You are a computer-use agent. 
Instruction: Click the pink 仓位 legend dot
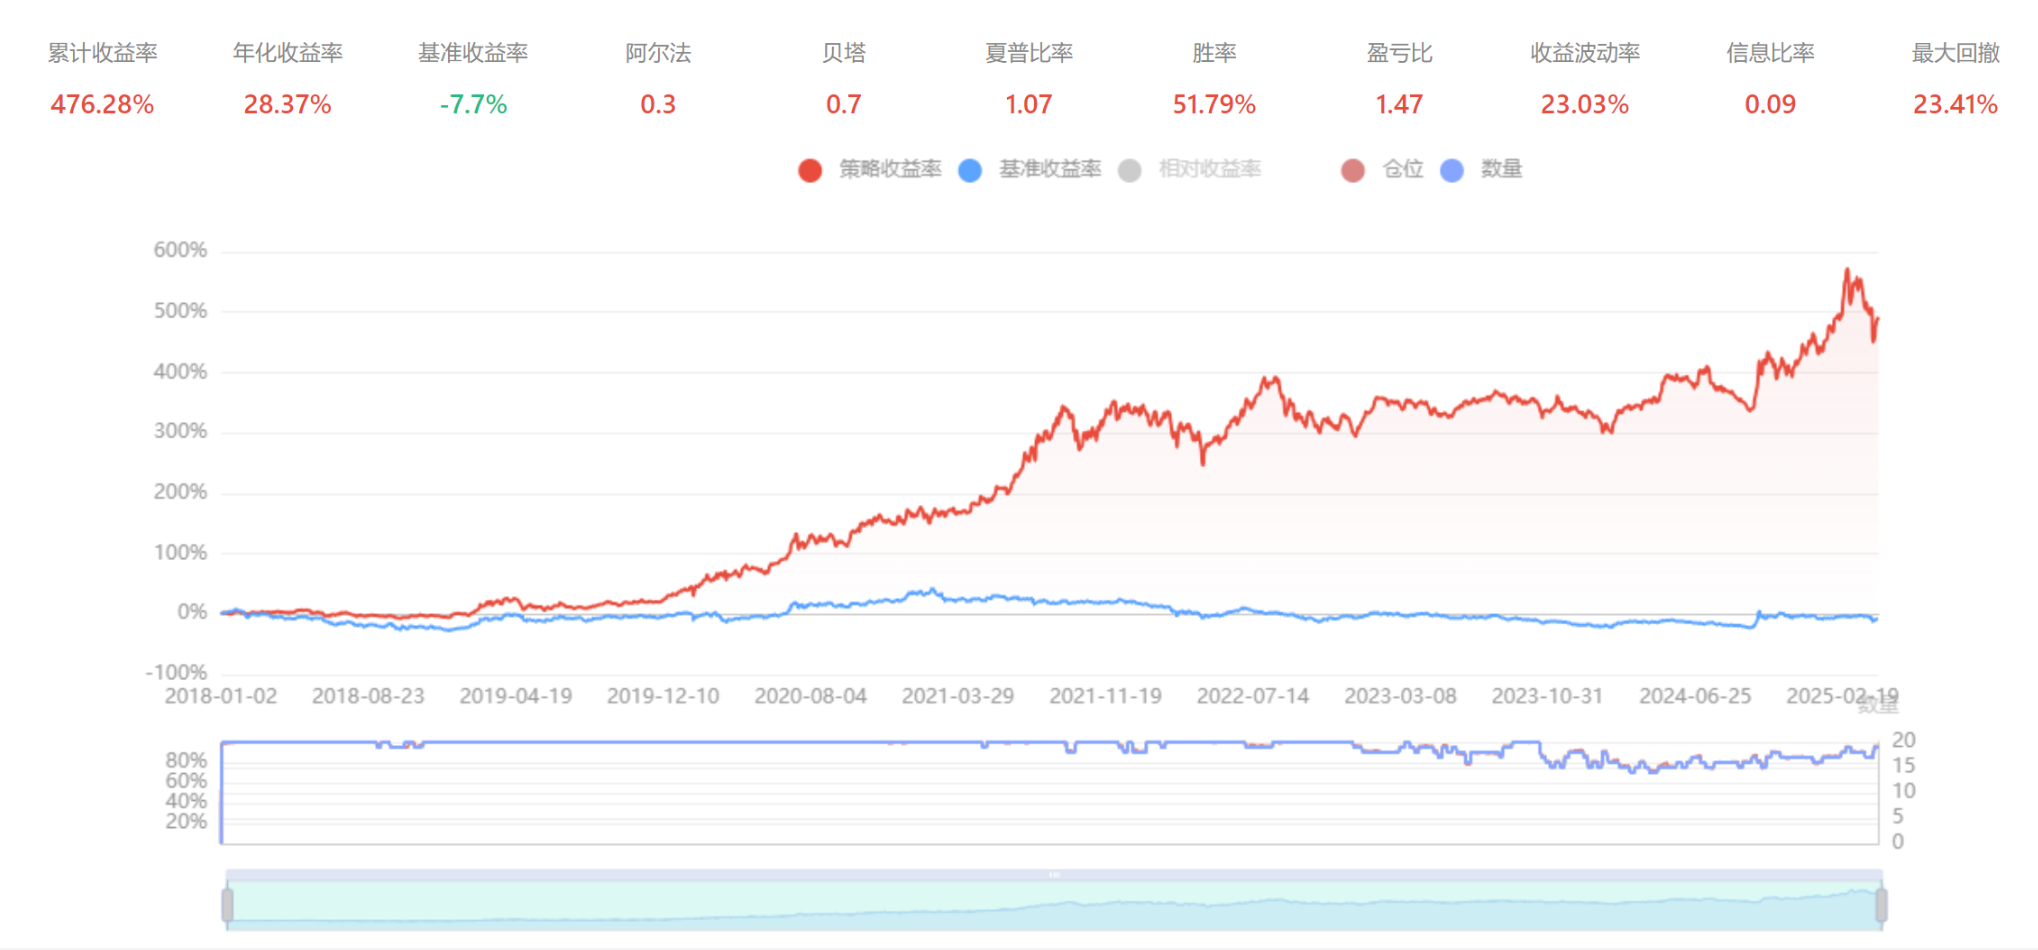(x=1352, y=170)
